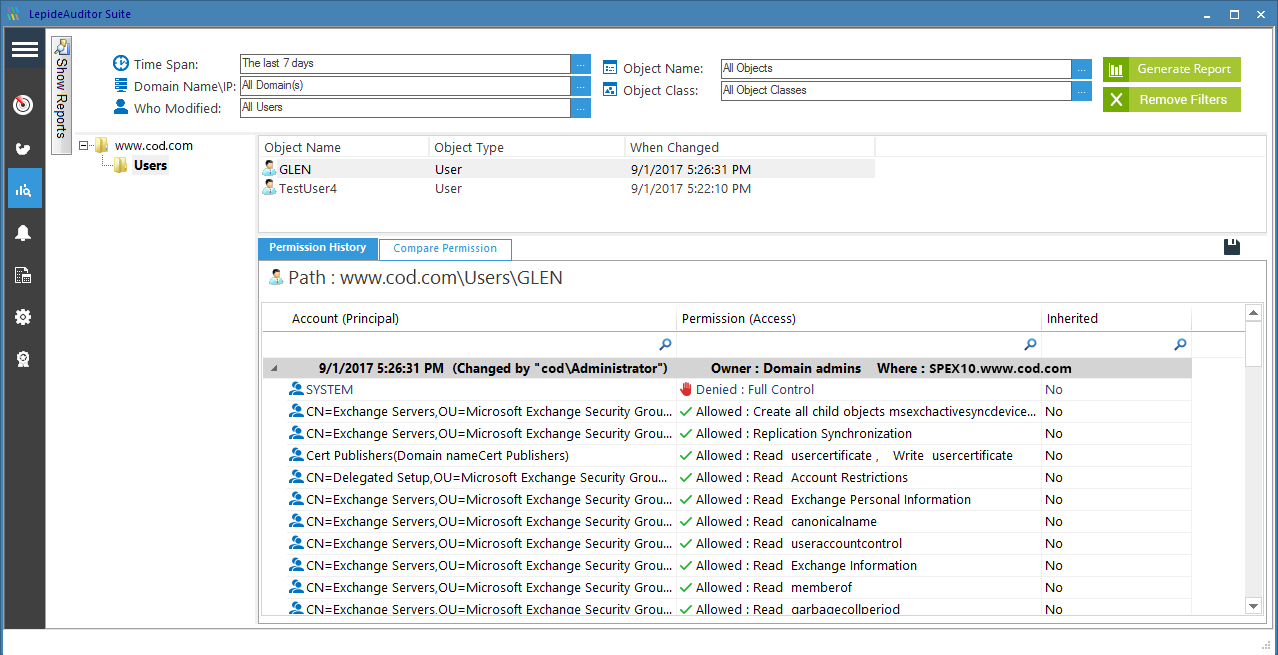1278x655 pixels.
Task: Click the Remove Filters button
Action: click(x=1172, y=100)
